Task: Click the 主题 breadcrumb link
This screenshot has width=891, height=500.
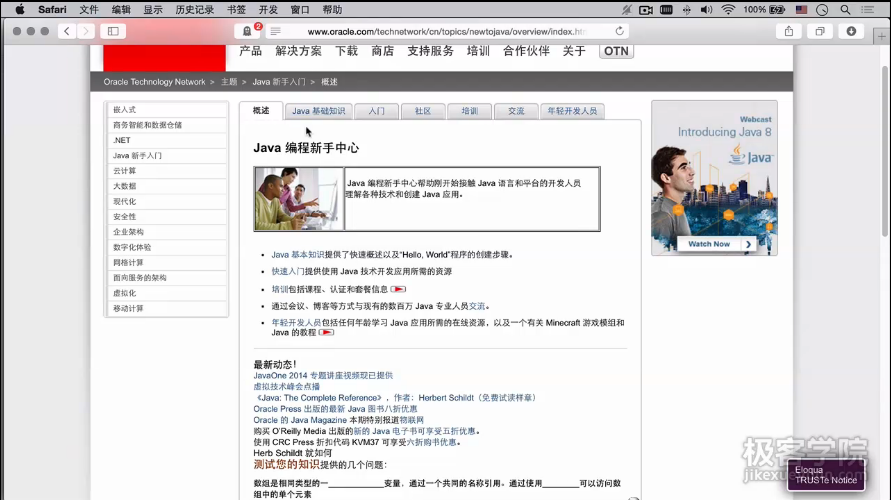Action: 229,82
